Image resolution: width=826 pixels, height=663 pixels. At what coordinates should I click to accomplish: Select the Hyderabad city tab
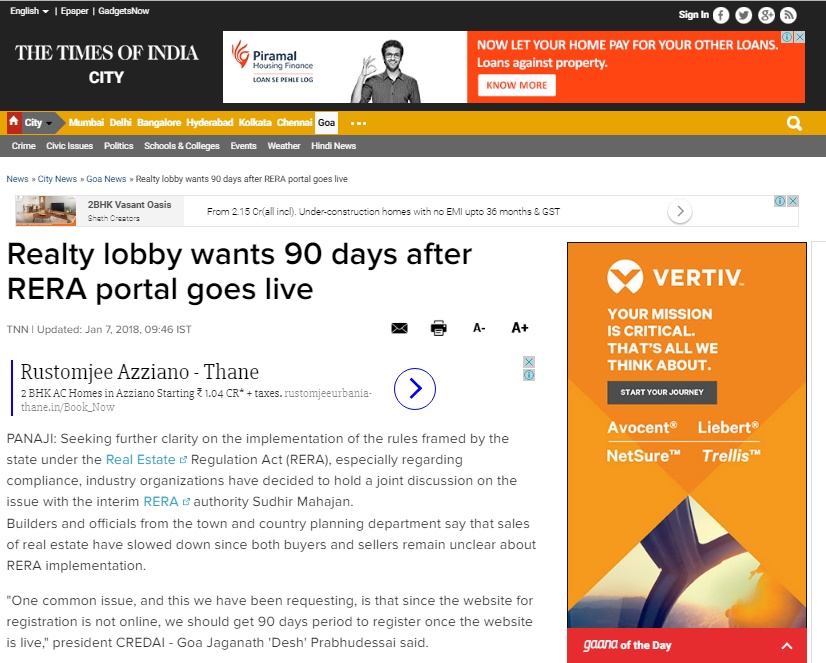210,123
